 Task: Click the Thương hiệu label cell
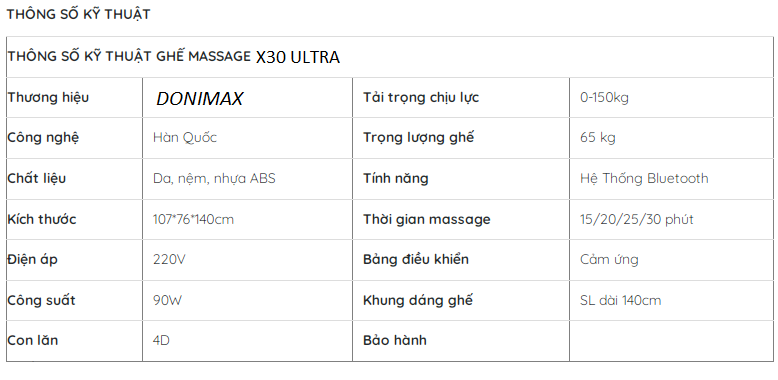click(x=74, y=97)
